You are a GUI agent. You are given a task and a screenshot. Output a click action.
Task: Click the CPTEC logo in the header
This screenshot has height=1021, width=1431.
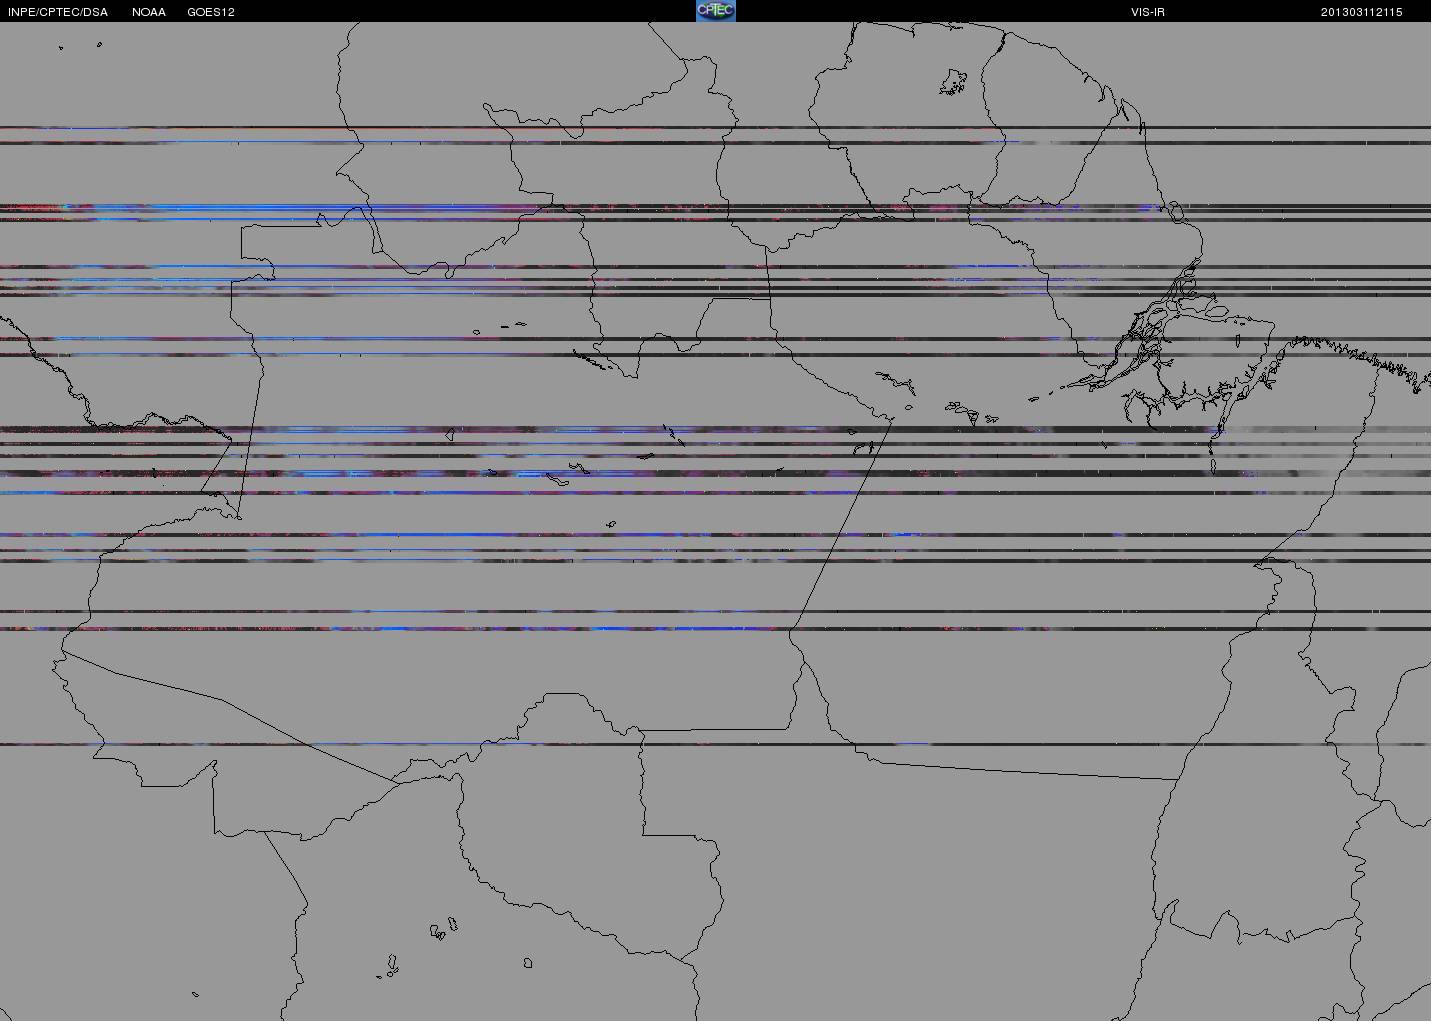pyautogui.click(x=716, y=11)
